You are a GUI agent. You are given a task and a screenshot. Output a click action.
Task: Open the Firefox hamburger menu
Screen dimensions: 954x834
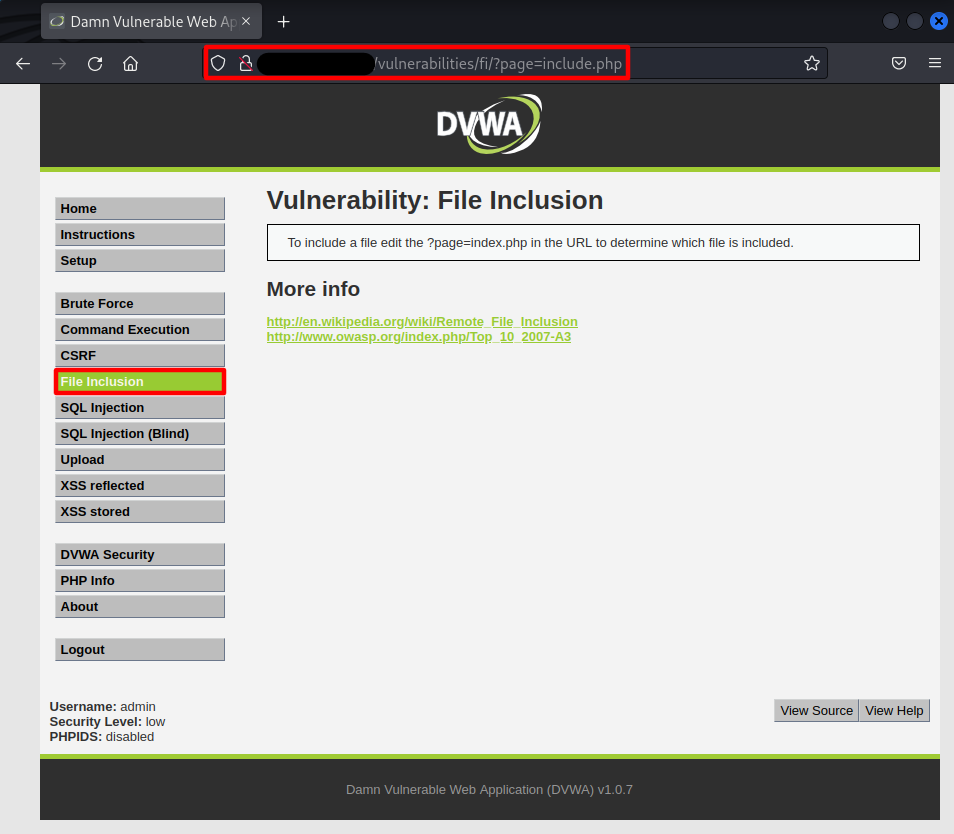[x=935, y=64]
